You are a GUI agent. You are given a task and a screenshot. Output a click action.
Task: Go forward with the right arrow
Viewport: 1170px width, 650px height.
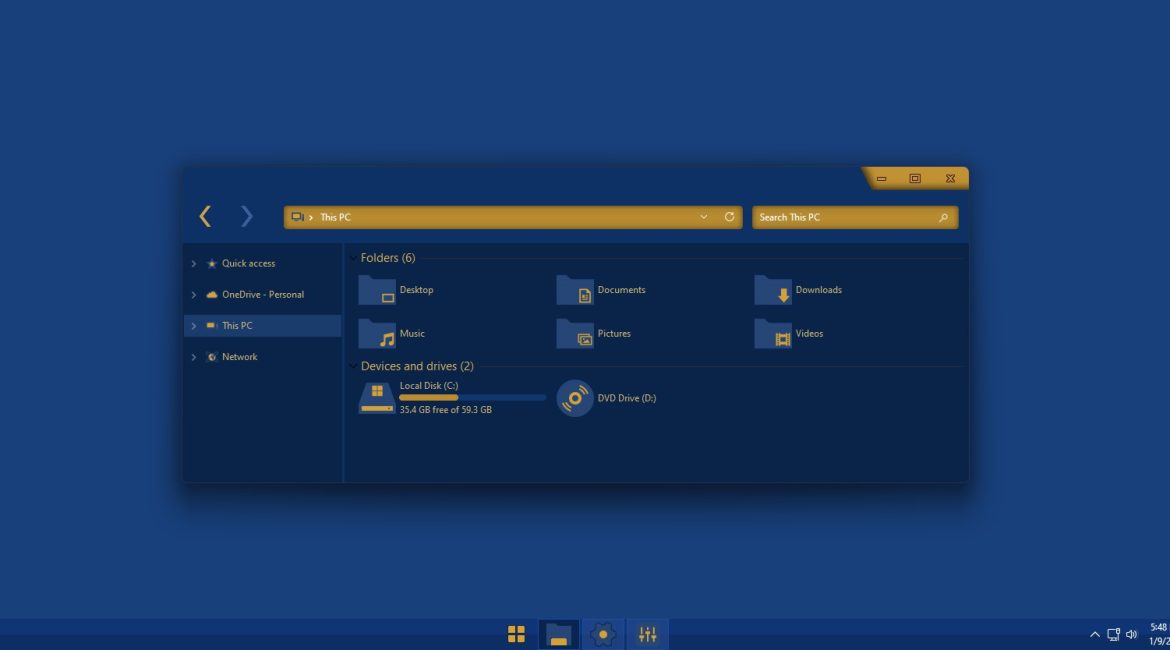(x=247, y=216)
